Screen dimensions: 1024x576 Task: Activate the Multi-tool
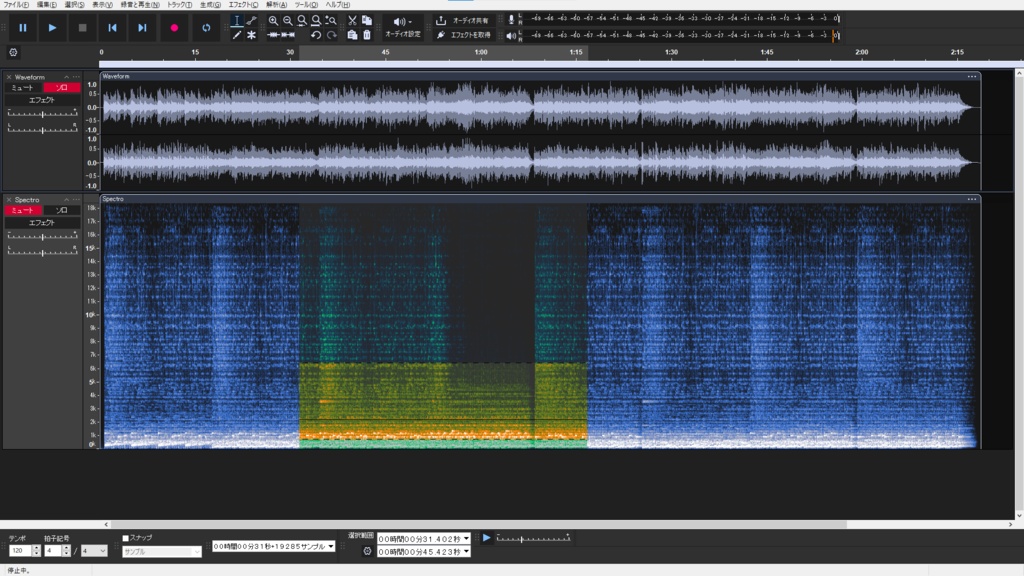coord(251,35)
